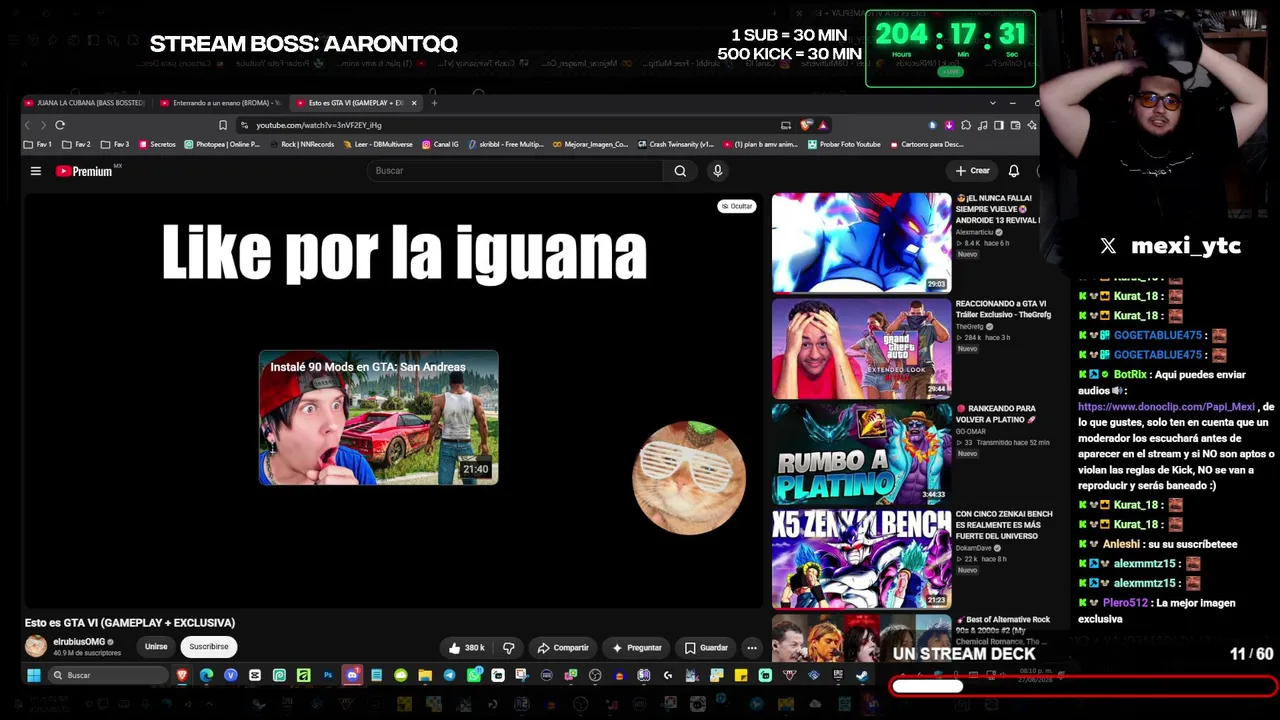This screenshot has width=1280, height=720.
Task: Open RUMBO A PLATINO live stream thumbnail
Action: click(x=861, y=454)
